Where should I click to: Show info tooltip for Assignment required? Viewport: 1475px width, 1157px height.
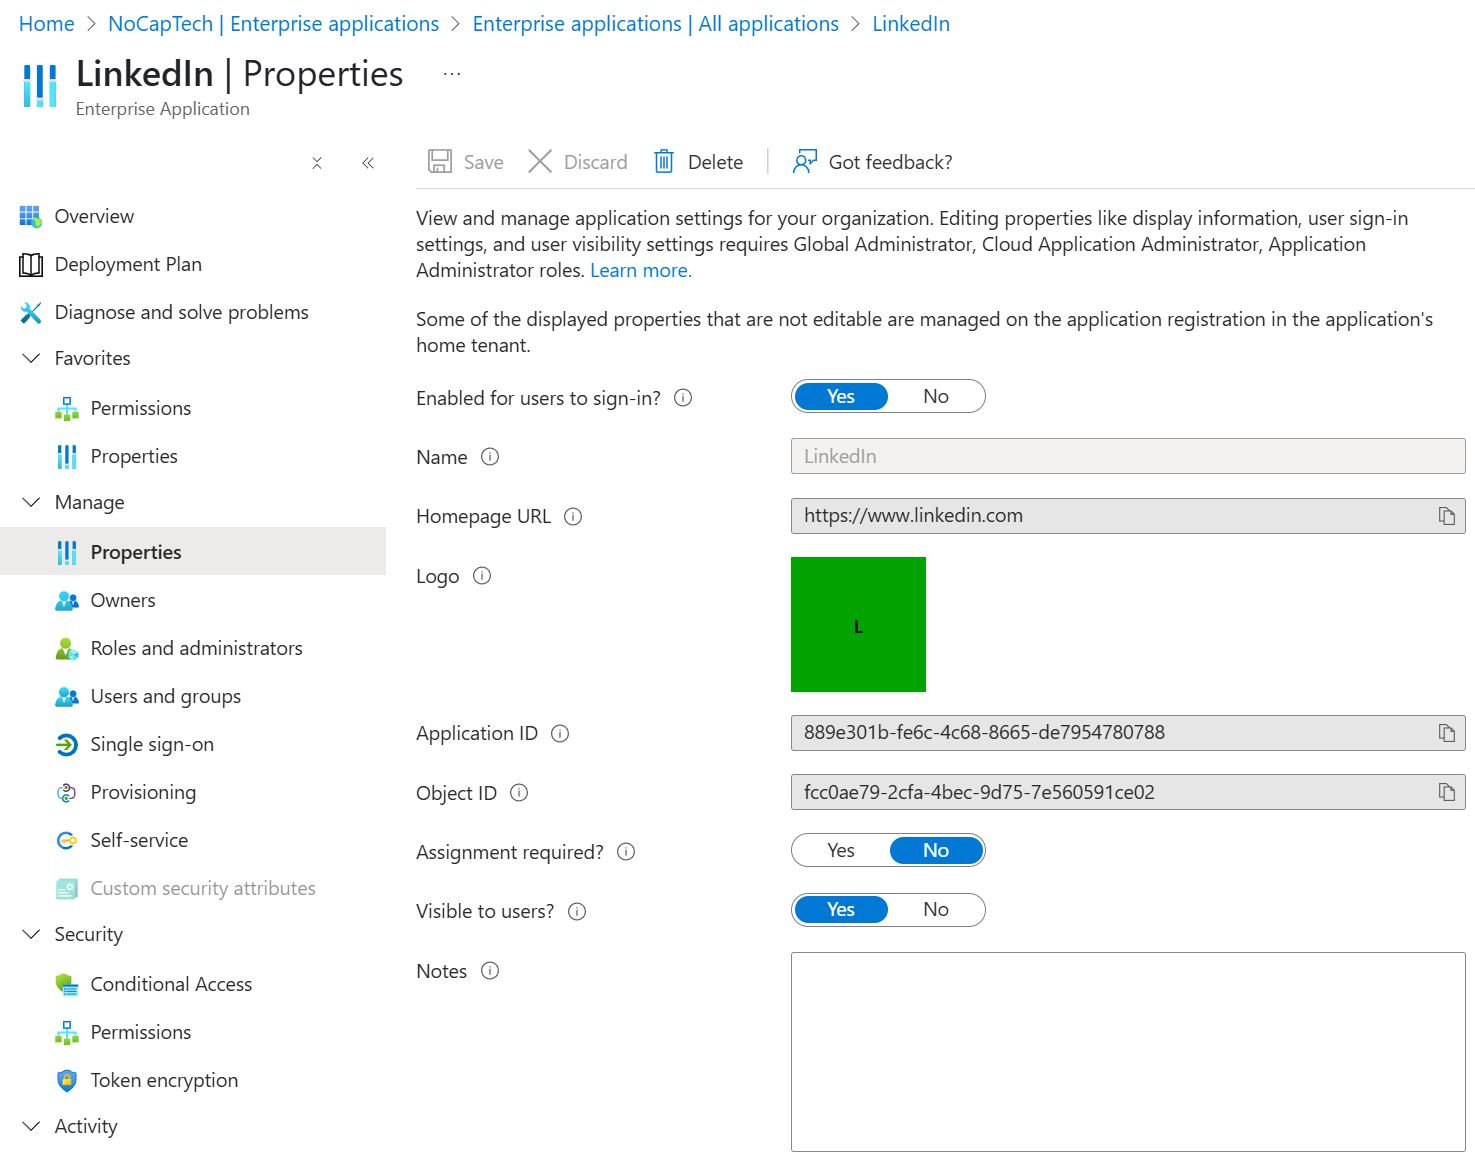coord(626,852)
